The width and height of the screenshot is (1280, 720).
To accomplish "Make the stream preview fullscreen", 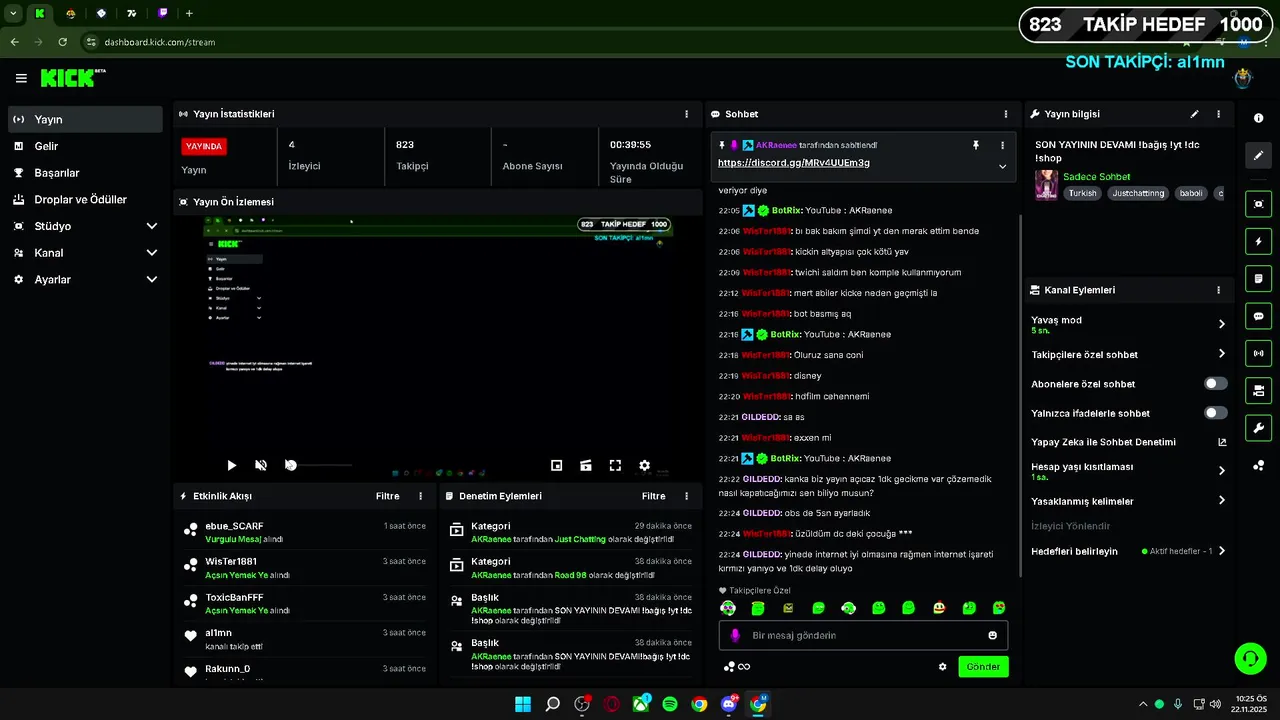I will pos(615,465).
